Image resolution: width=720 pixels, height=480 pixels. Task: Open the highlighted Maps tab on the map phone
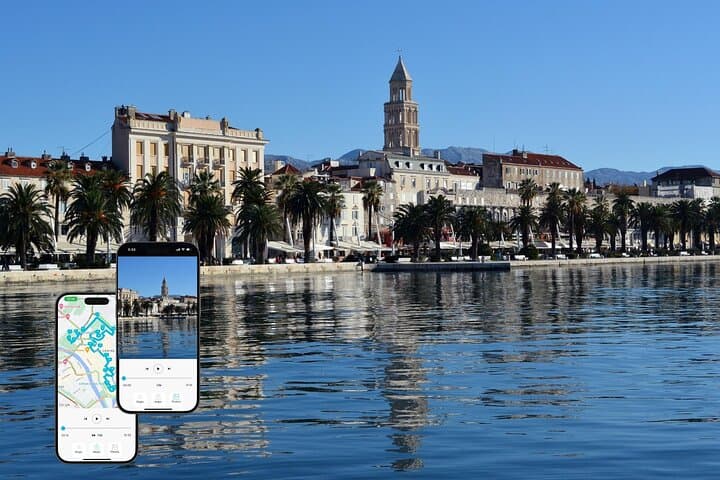(x=96, y=448)
